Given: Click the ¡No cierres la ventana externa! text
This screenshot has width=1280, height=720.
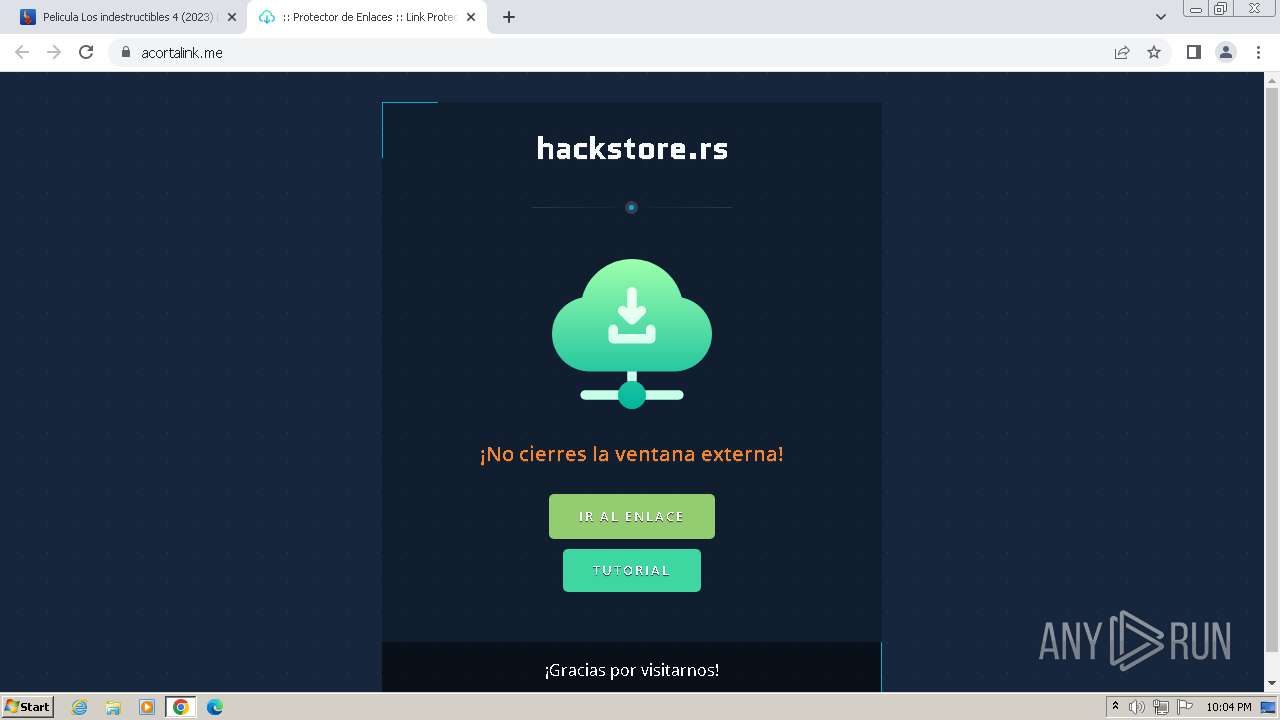Looking at the screenshot, I should [632, 454].
